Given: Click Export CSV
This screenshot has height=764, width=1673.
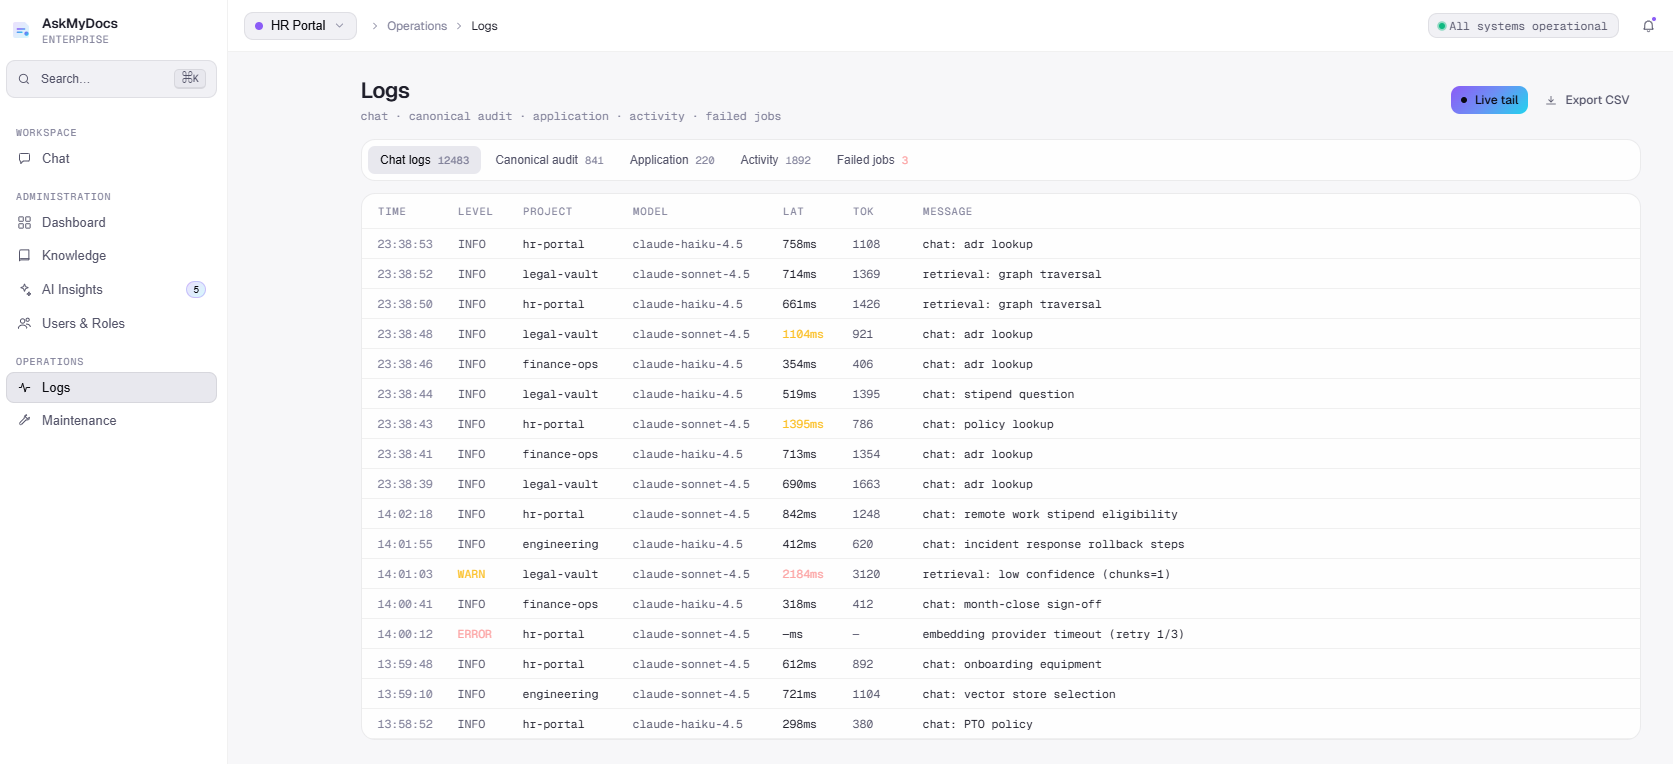Looking at the screenshot, I should (x=1587, y=100).
